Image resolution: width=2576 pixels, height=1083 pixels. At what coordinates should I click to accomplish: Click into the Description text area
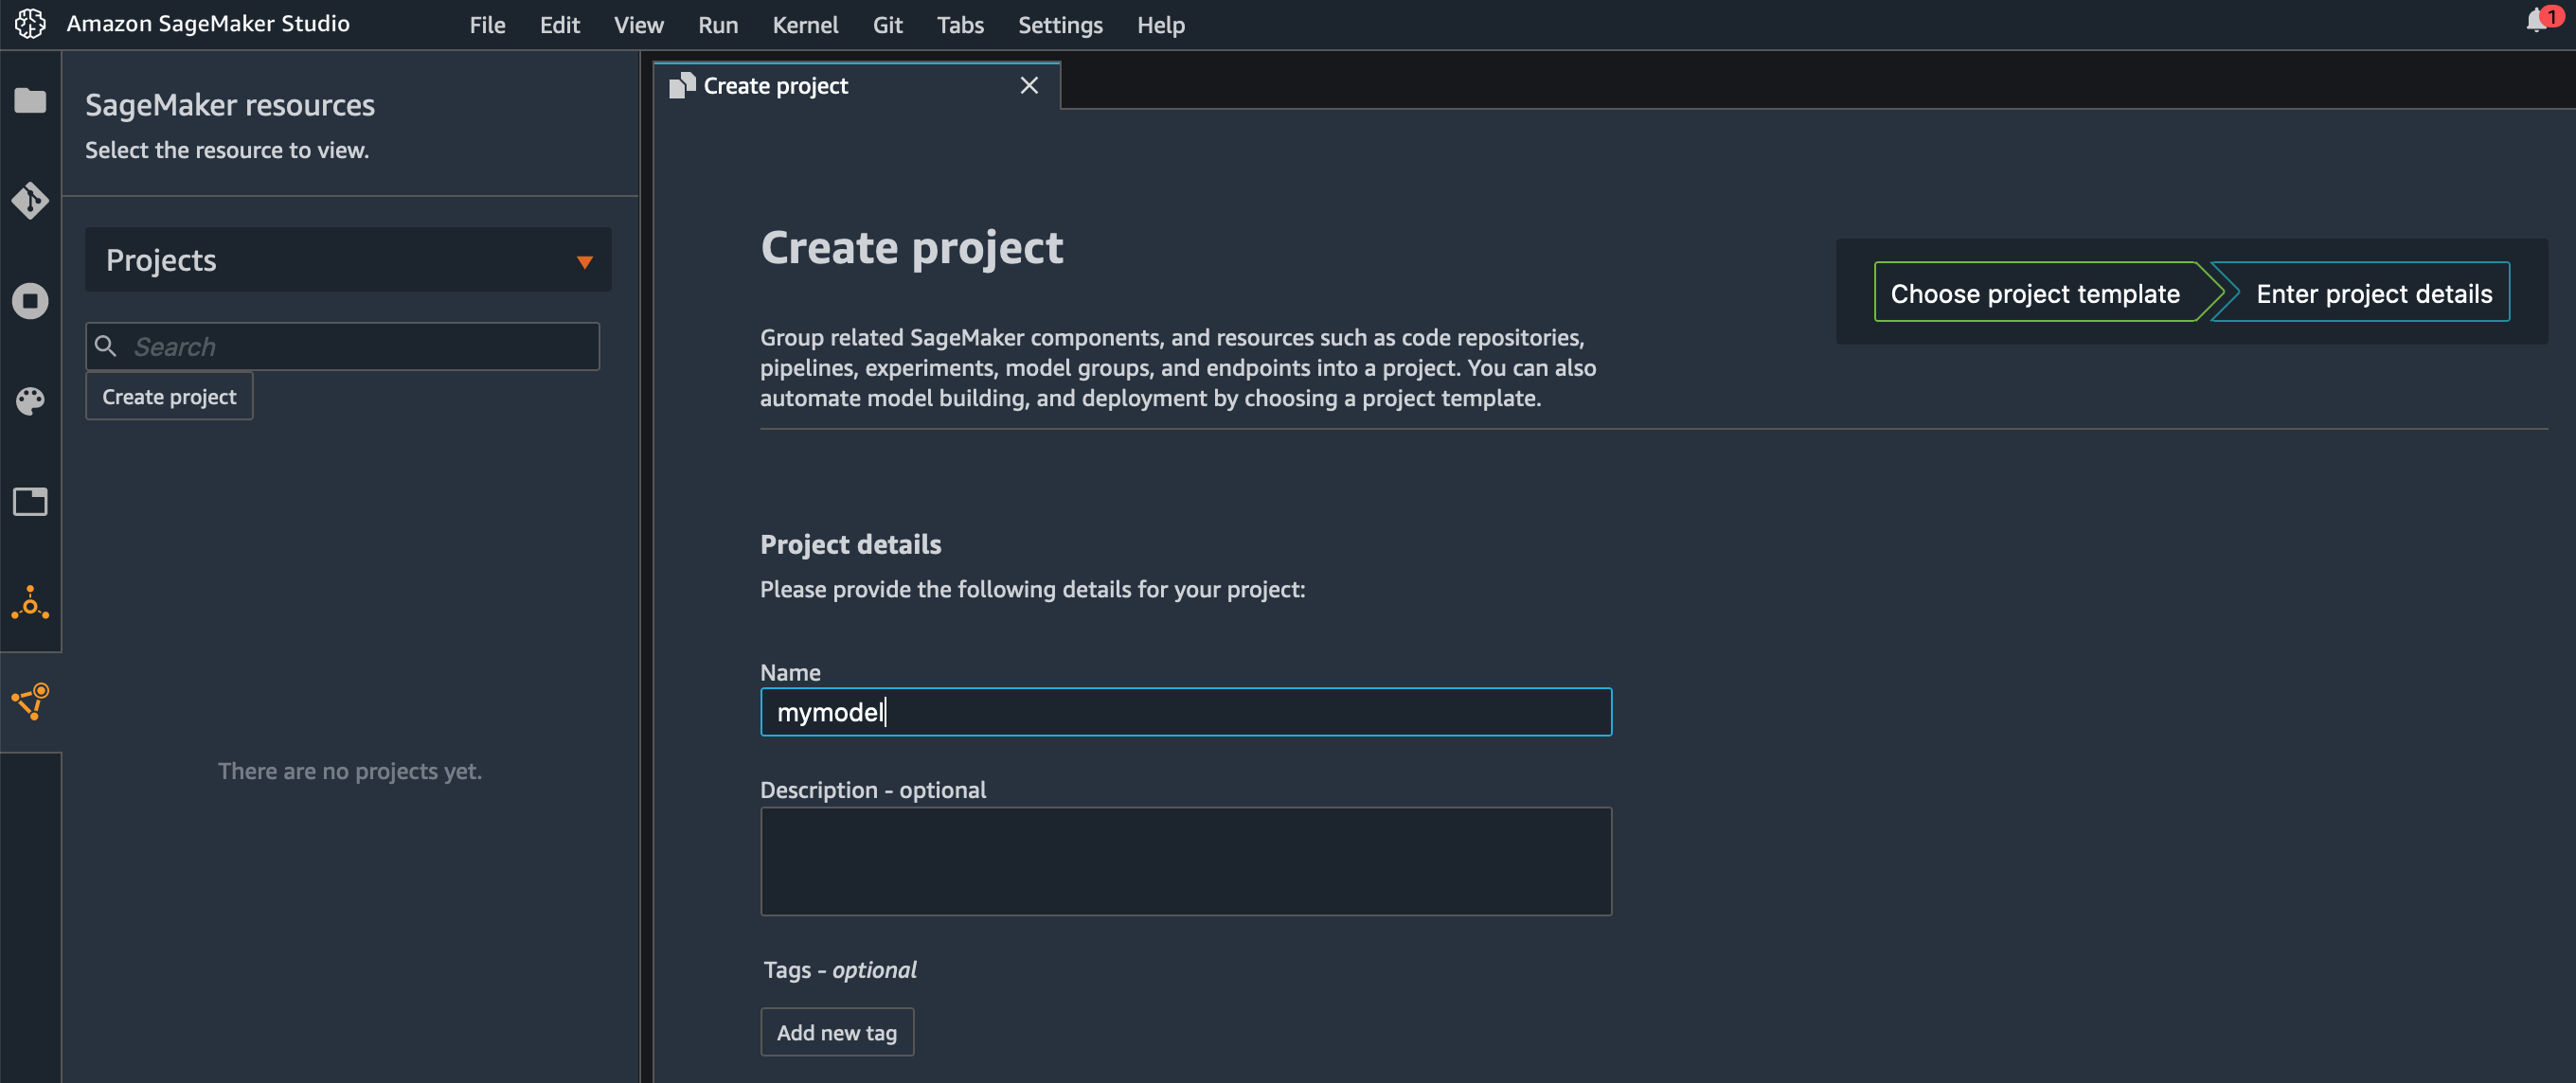1185,861
